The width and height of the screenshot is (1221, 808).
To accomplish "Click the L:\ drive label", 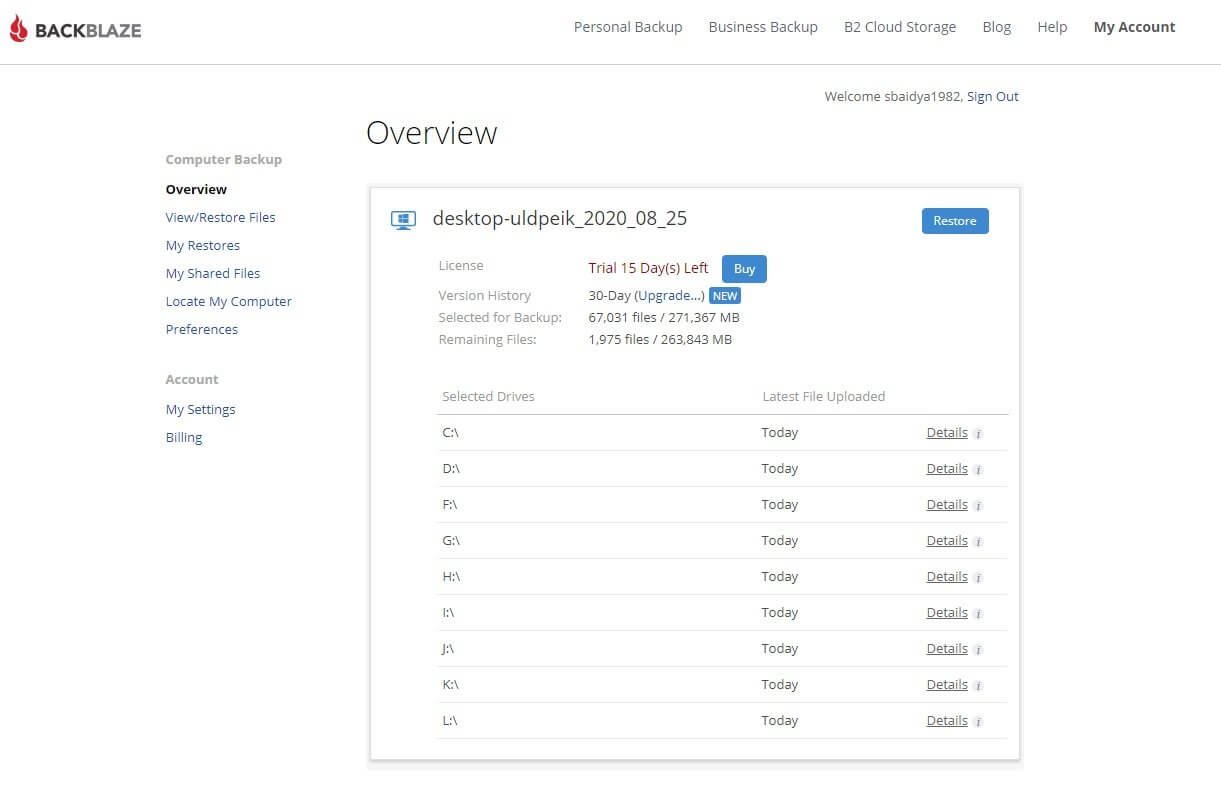I will point(450,721).
